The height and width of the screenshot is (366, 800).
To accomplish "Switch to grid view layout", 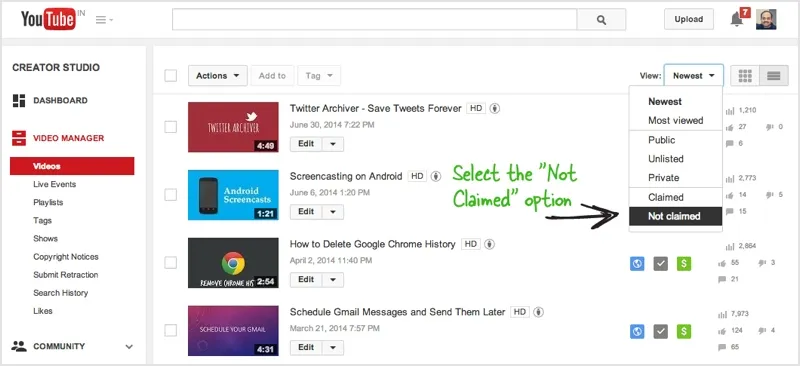I will point(745,76).
